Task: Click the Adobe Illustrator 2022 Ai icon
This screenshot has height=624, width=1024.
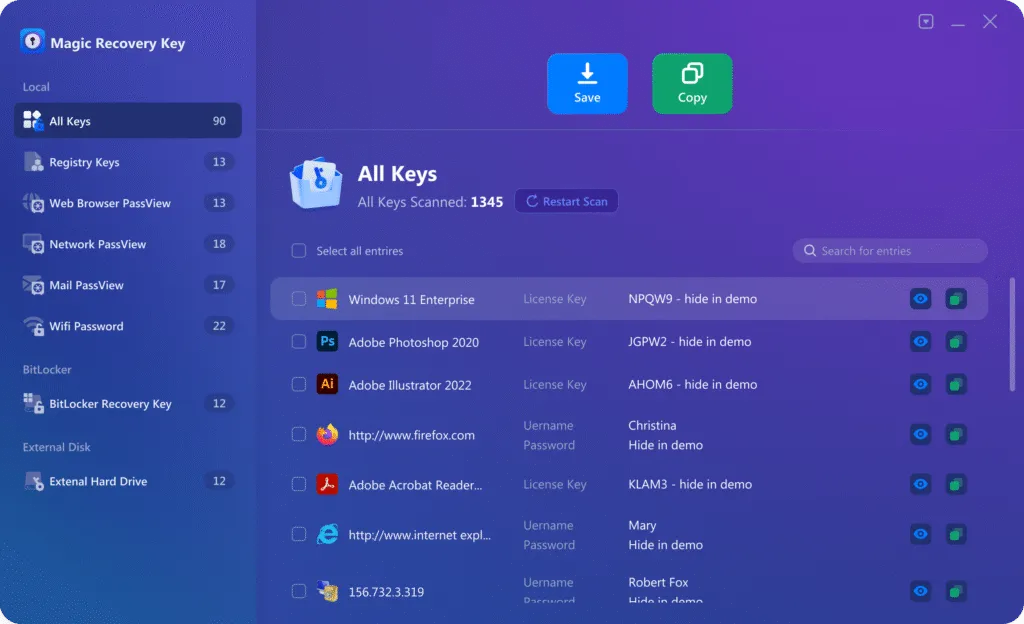Action: pyautogui.click(x=327, y=384)
